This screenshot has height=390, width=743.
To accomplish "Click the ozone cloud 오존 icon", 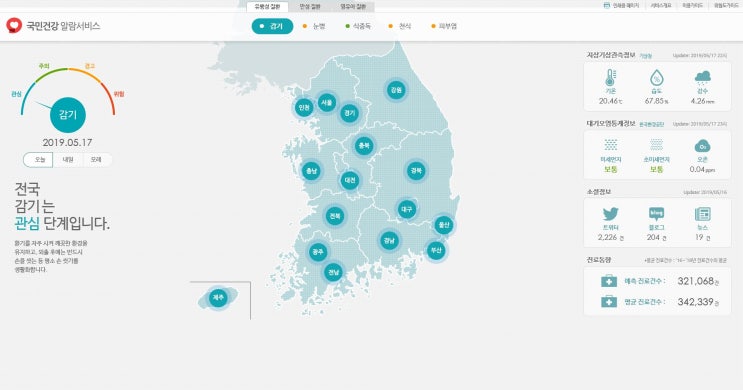I will point(702,145).
